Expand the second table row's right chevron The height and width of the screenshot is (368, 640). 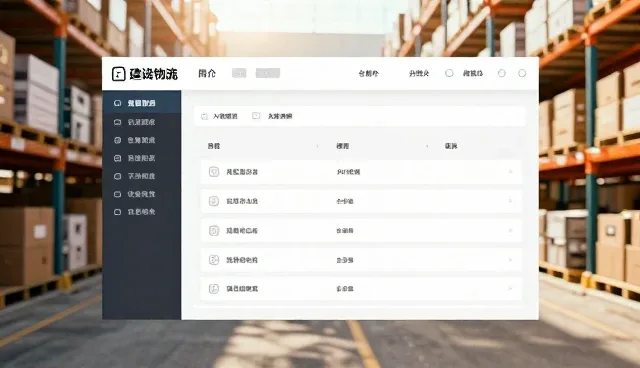pos(510,201)
